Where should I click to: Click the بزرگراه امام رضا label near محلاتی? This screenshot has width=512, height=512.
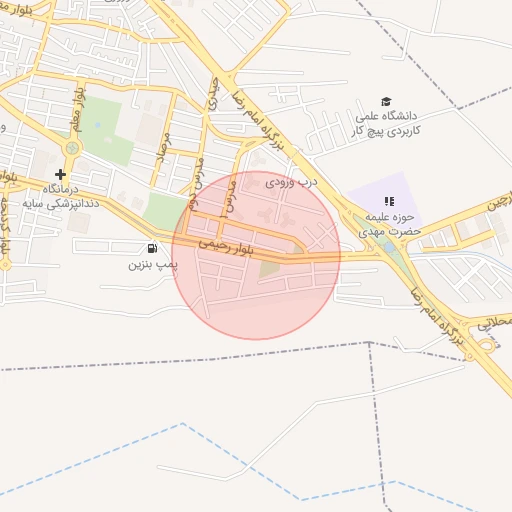(x=438, y=315)
